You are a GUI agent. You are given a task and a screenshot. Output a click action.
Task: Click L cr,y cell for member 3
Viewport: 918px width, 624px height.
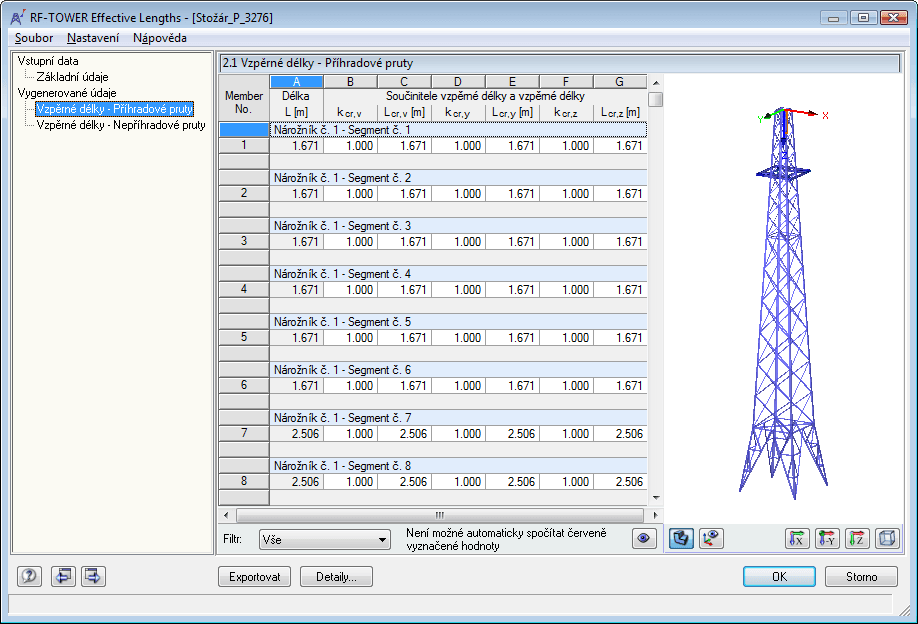tap(512, 242)
